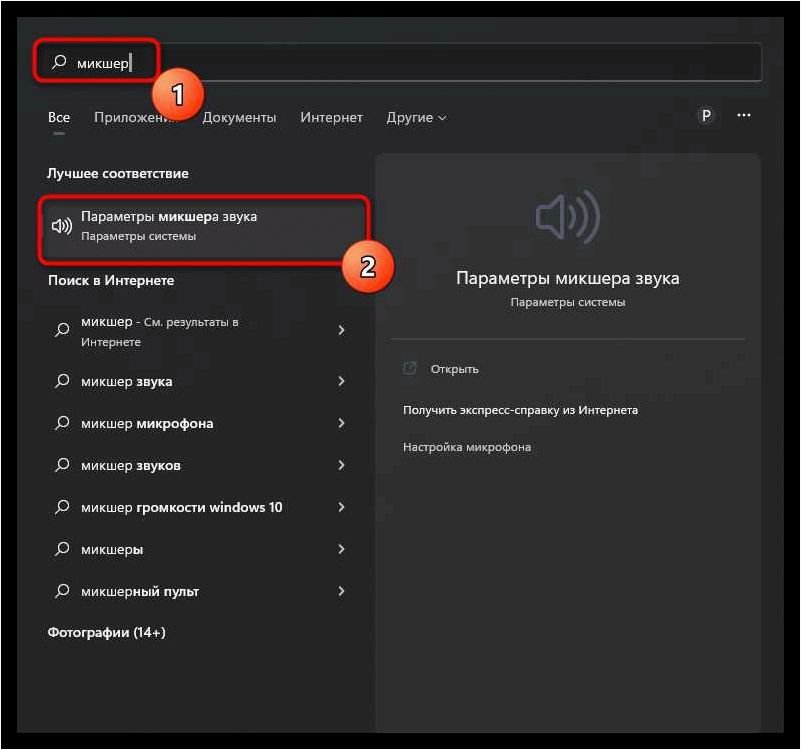Click the search input field with микшер
801x750 pixels.
pos(398,62)
